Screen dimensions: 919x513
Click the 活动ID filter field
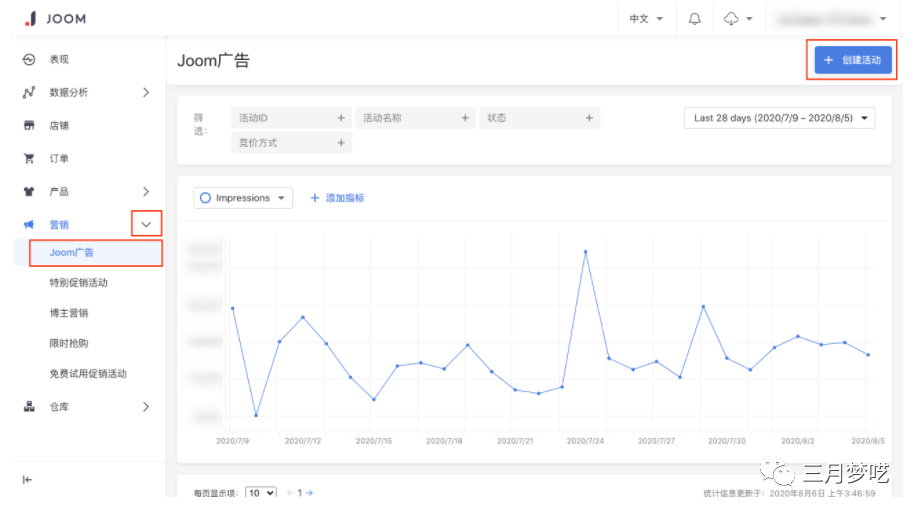pyautogui.click(x=291, y=118)
